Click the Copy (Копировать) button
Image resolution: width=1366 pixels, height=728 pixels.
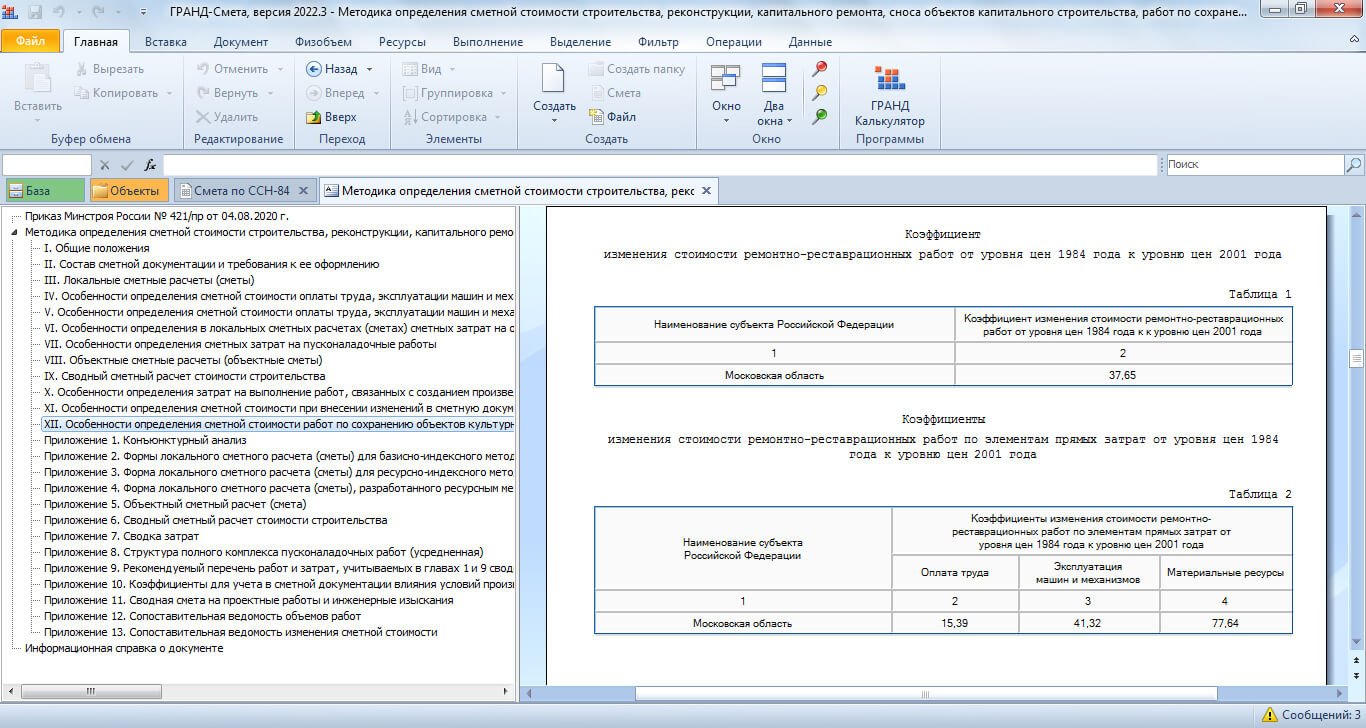[116, 93]
